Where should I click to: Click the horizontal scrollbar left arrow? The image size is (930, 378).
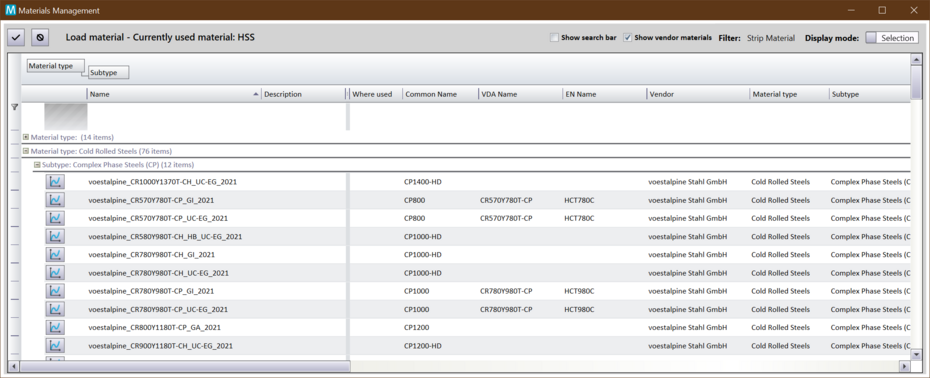coord(15,366)
